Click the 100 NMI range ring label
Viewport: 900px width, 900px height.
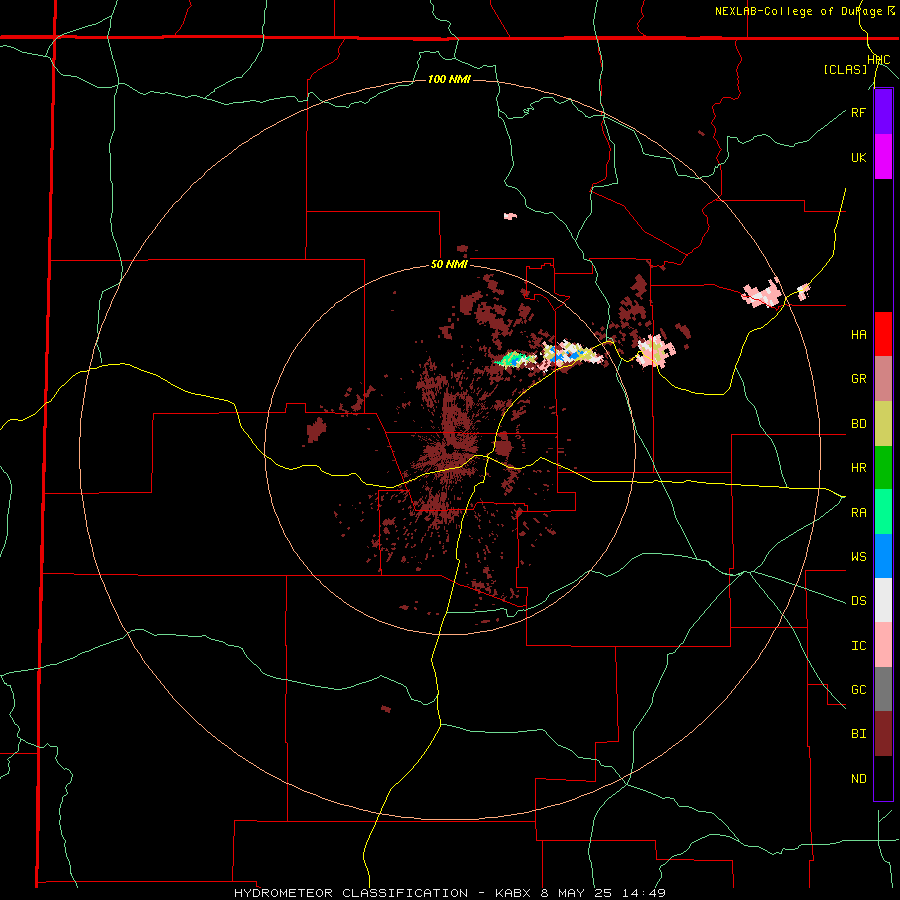click(x=449, y=79)
